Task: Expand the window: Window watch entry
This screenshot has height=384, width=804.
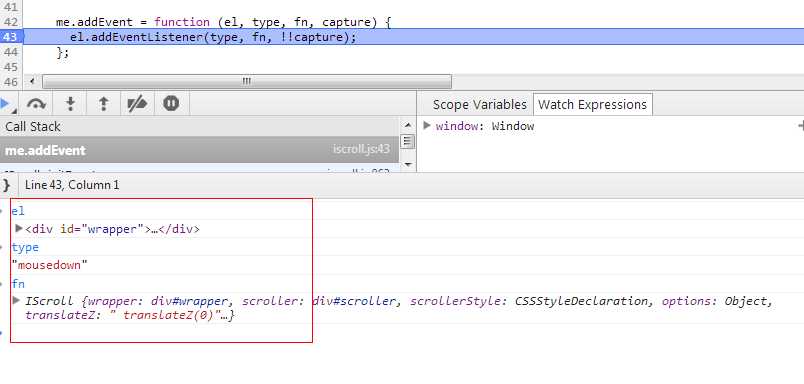Action: 426,125
